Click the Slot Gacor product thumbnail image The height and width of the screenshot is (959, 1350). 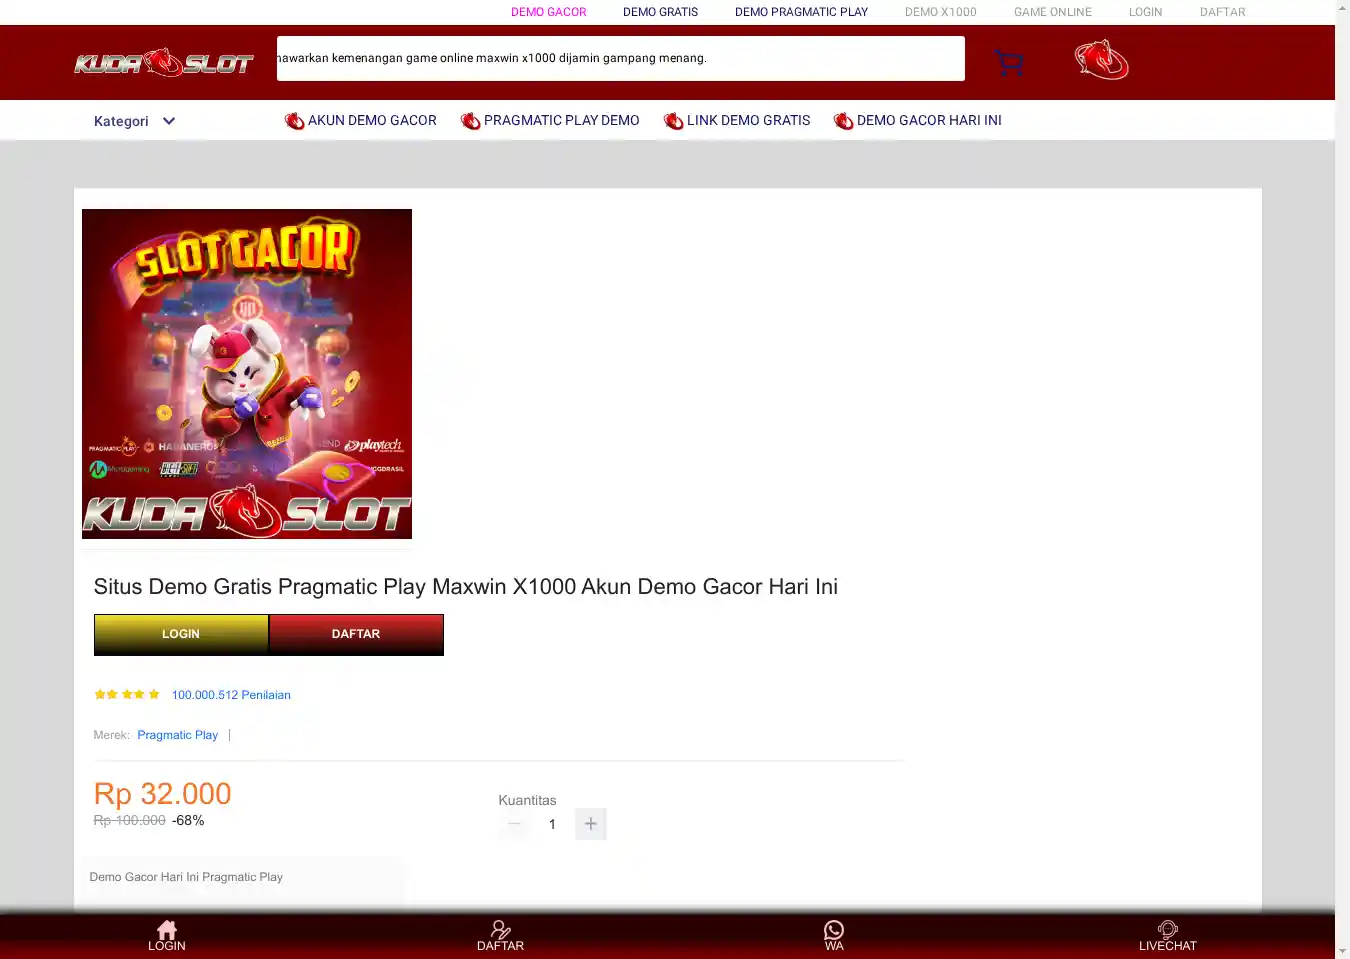tap(247, 374)
